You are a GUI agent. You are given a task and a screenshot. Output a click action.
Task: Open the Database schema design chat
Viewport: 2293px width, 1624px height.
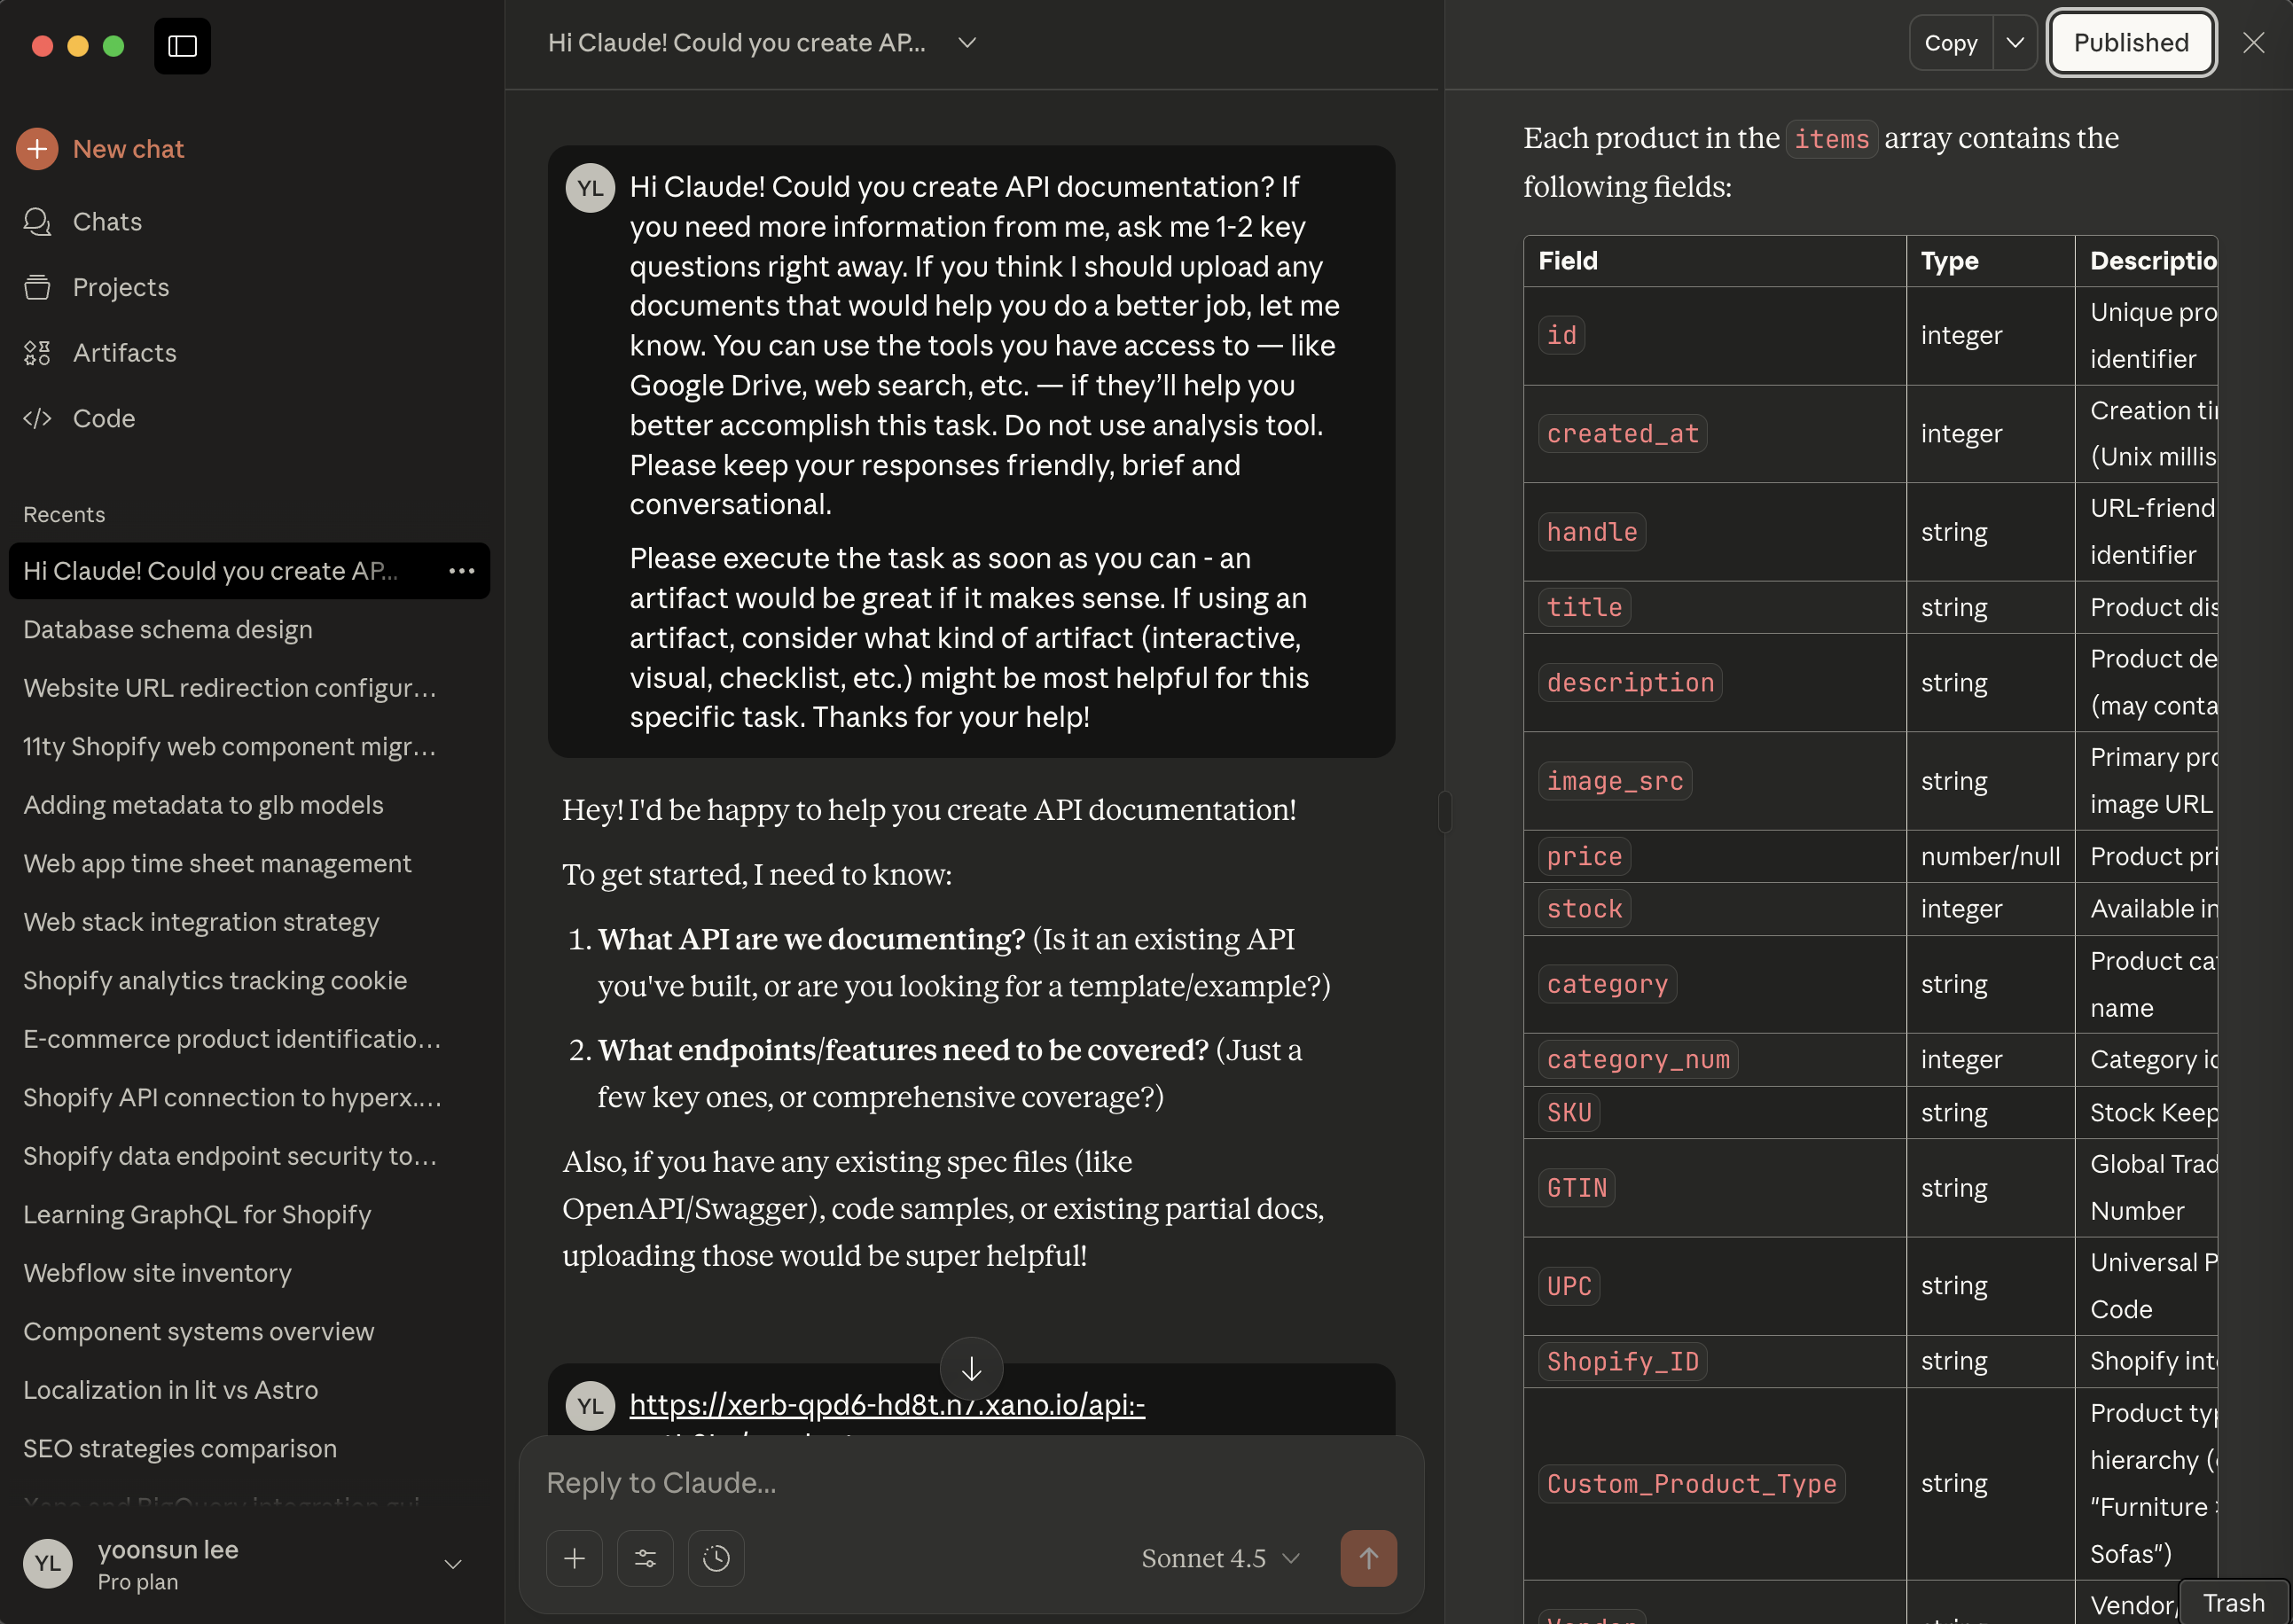tap(168, 630)
